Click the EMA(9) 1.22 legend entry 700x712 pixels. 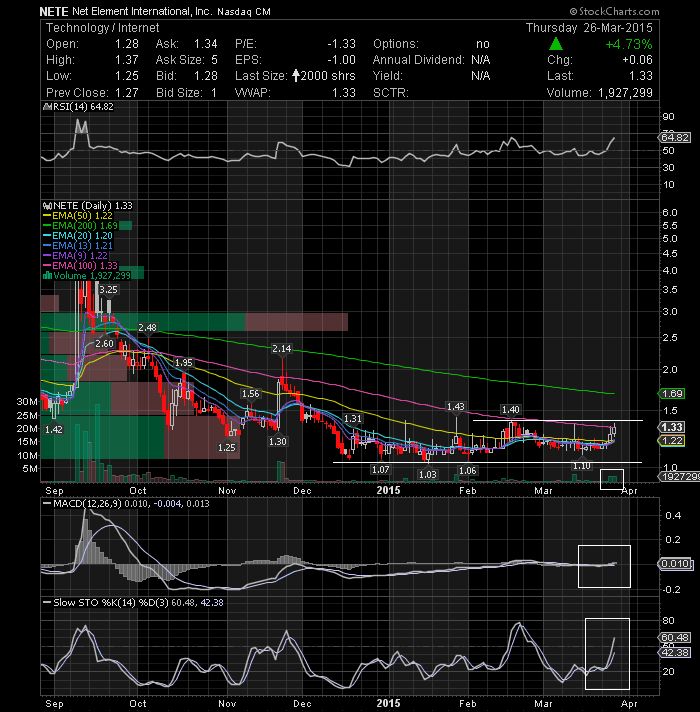pyautogui.click(x=79, y=256)
